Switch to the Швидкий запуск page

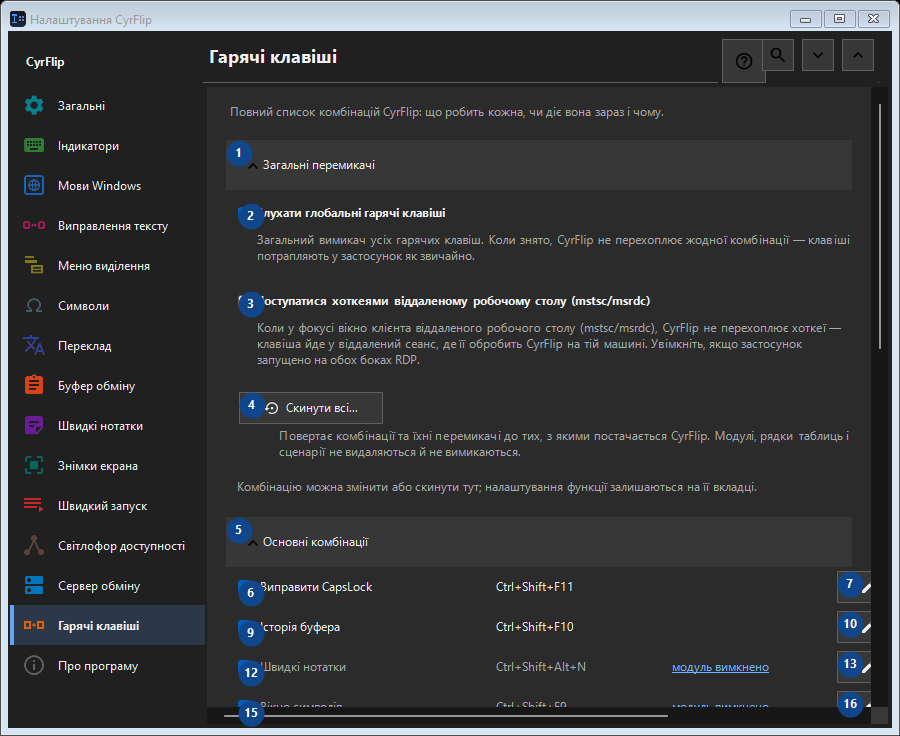[x=107, y=506]
